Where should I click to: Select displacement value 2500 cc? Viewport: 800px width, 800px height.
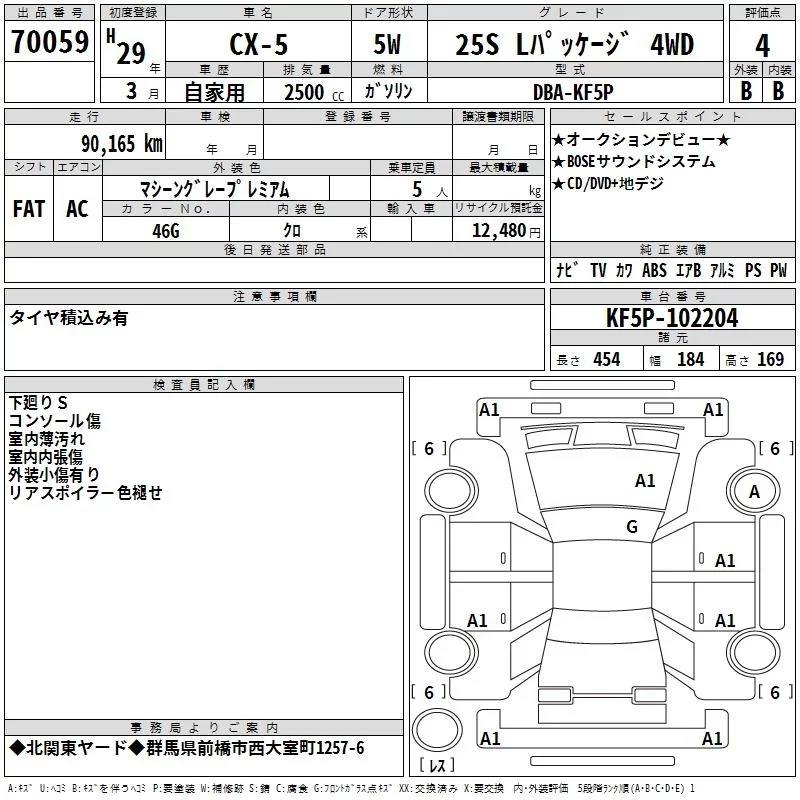[x=314, y=92]
